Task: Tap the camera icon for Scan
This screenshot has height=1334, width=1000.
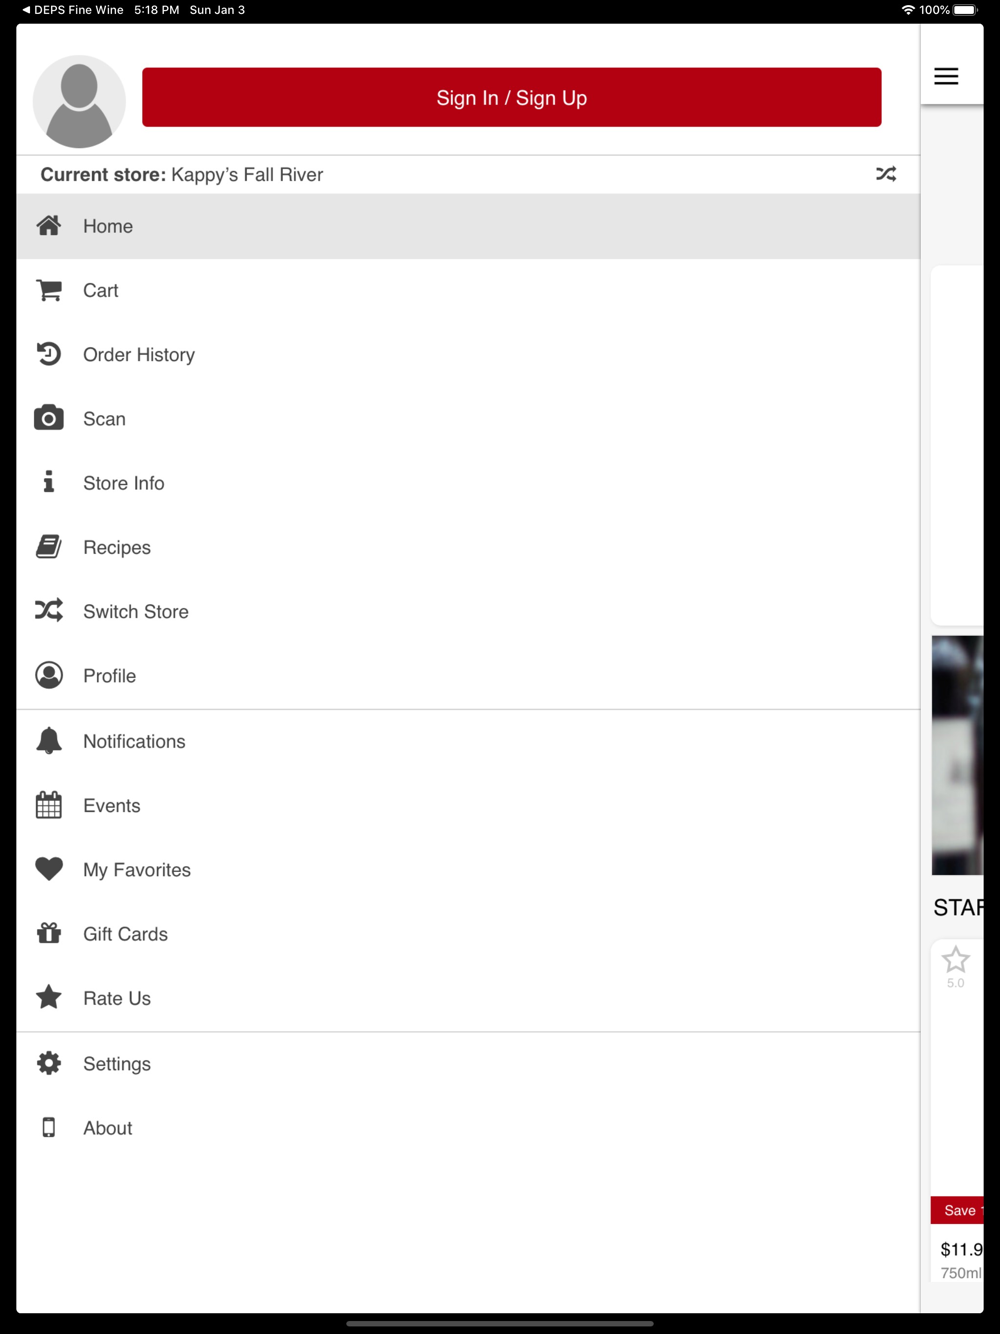Action: pos(49,418)
